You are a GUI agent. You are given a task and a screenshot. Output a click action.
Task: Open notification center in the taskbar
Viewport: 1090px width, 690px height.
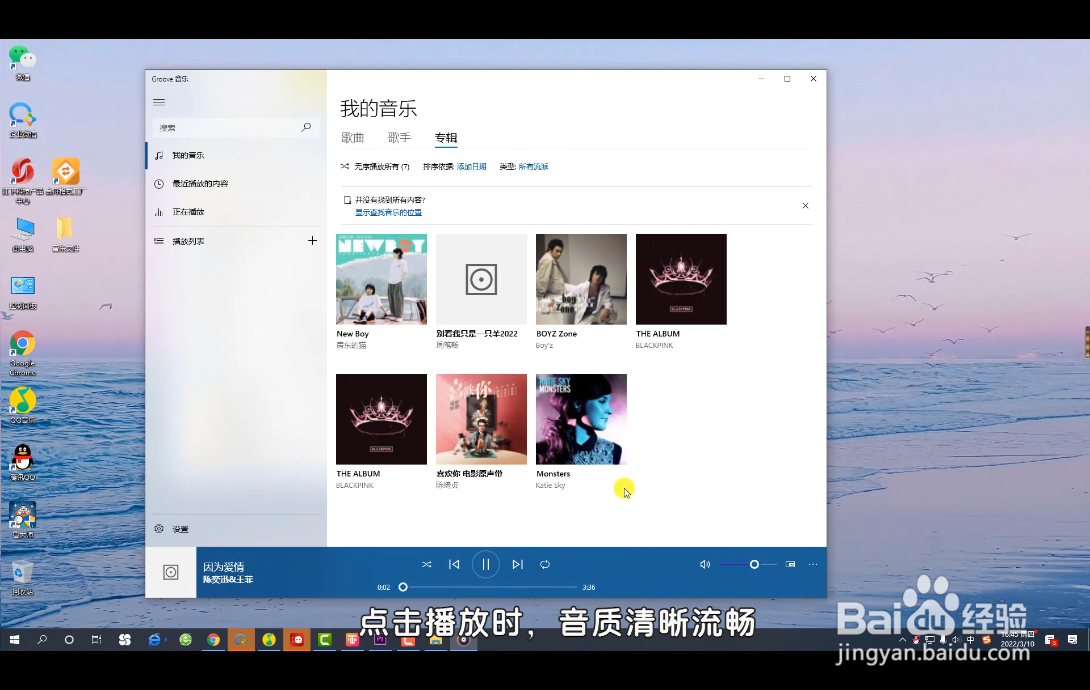coord(1072,640)
